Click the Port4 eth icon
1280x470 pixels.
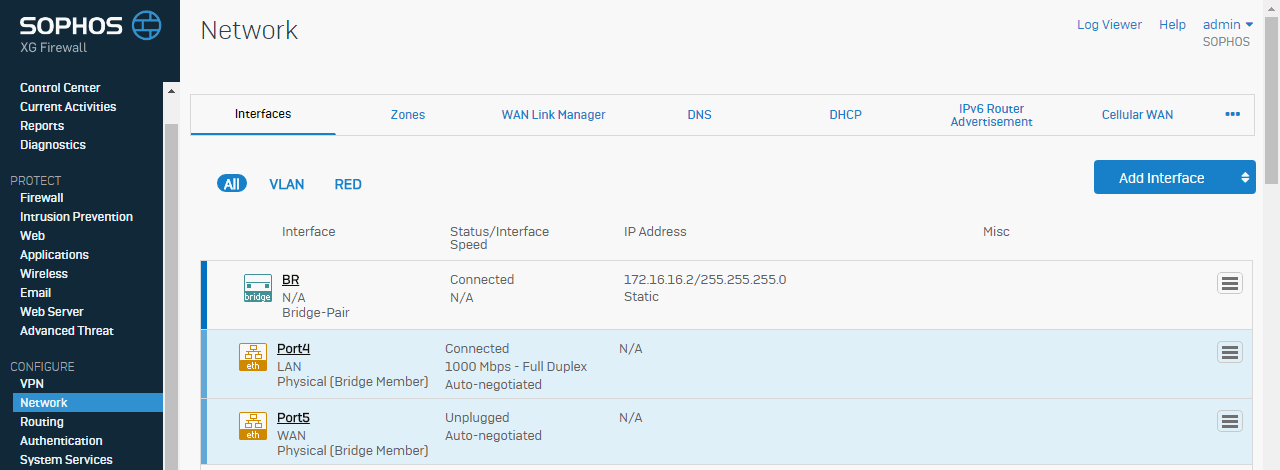(x=253, y=357)
